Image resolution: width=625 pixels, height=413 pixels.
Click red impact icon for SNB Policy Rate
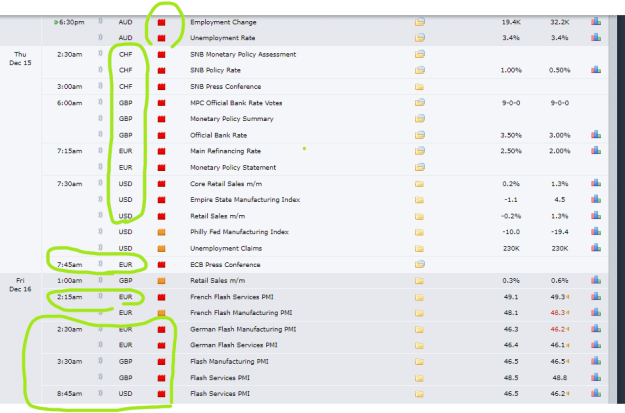pyautogui.click(x=161, y=71)
